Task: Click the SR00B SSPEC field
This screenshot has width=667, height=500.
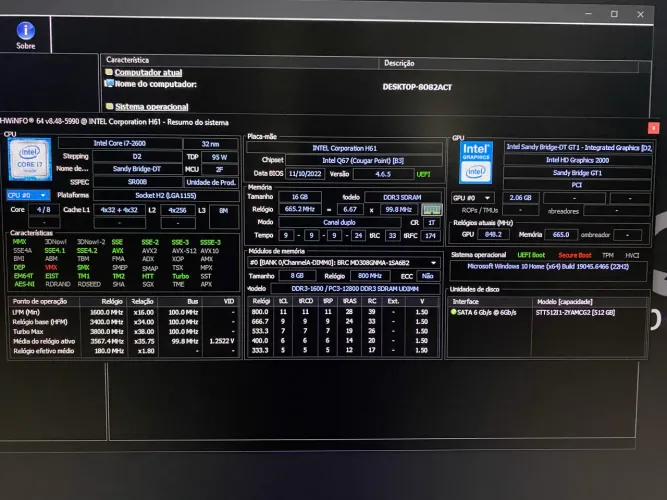Action: coord(137,182)
